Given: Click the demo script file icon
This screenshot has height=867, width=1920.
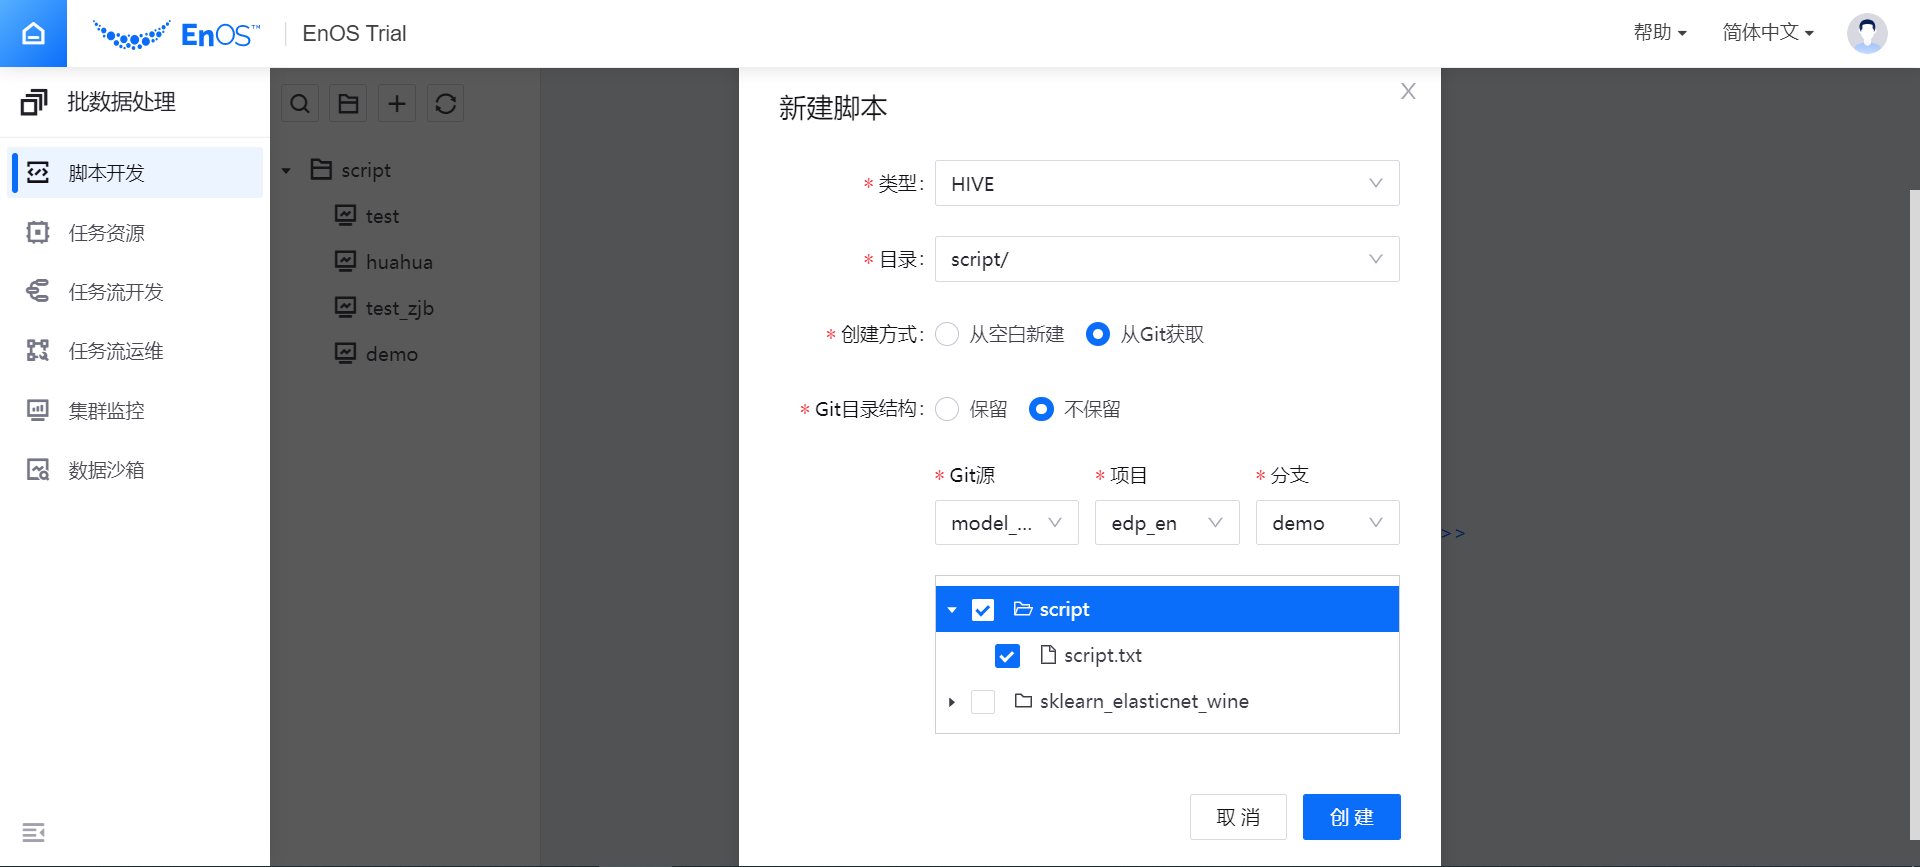Looking at the screenshot, I should (345, 353).
